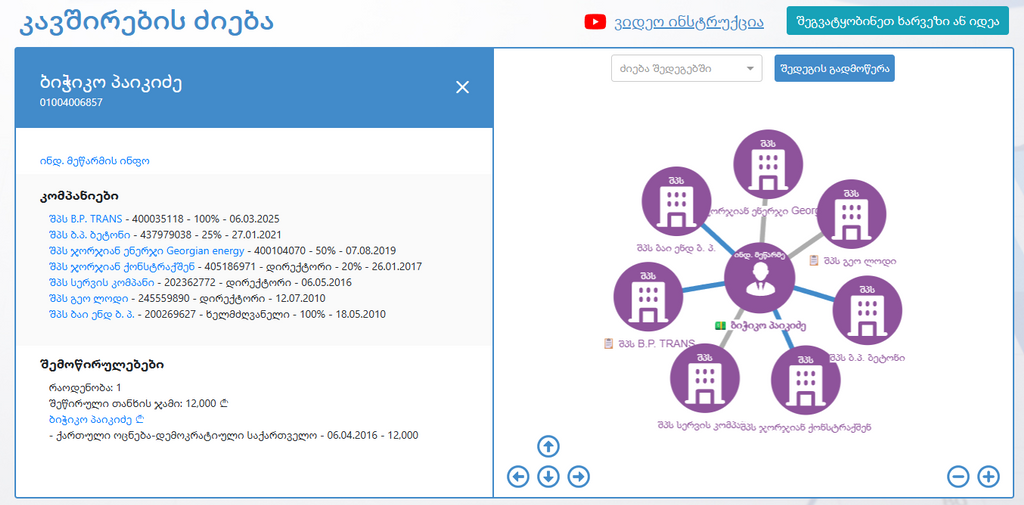This screenshot has width=1024, height=505.
Task: Click the ქართული ოცნება-დემოკრატიული საქართველო donation row
Action: point(233,435)
